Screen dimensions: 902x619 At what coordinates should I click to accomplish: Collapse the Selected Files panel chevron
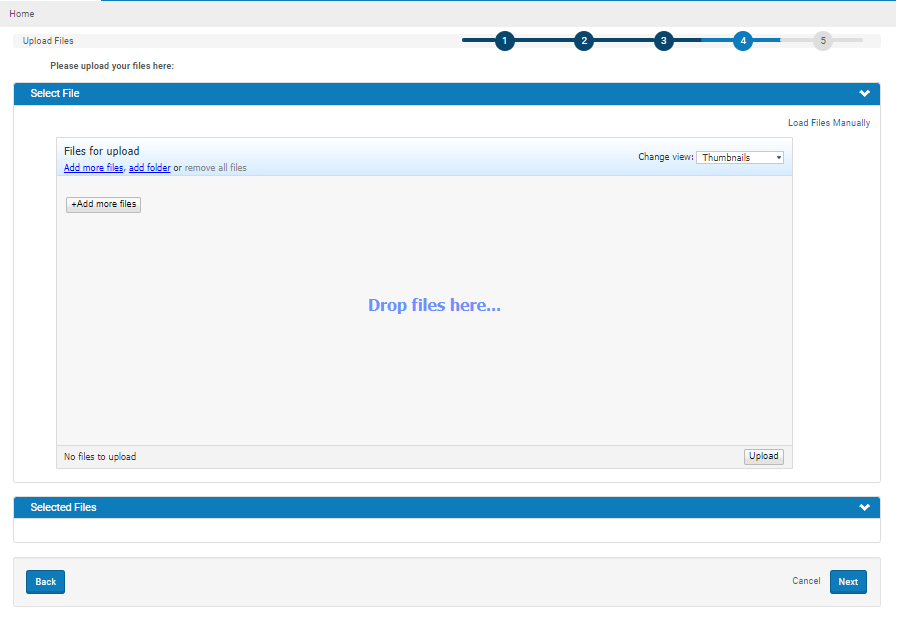(864, 508)
